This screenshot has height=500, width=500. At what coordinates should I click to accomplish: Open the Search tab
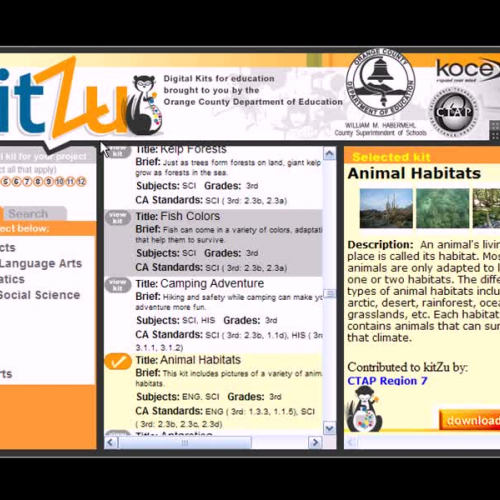(x=35, y=214)
